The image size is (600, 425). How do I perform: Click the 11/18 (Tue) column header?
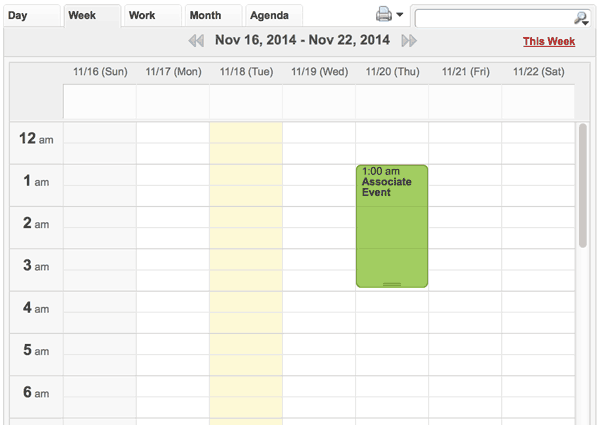click(246, 72)
